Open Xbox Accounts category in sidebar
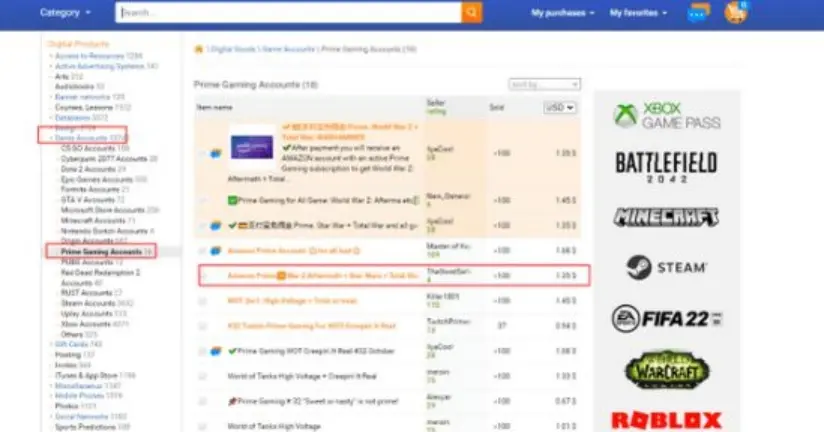Image resolution: width=824 pixels, height=432 pixels. click(88, 324)
